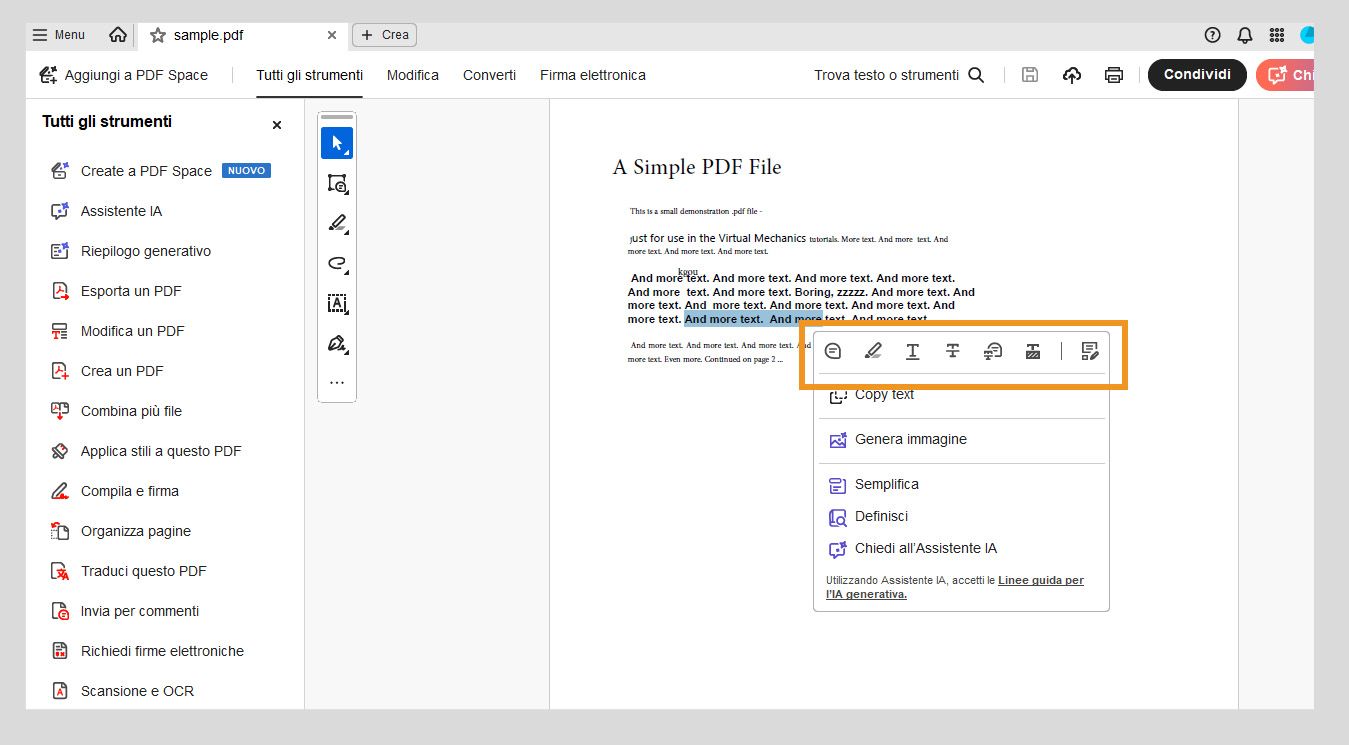Image resolution: width=1349 pixels, height=745 pixels.
Task: Open Applica stili a questo PDF
Action: 146,451
